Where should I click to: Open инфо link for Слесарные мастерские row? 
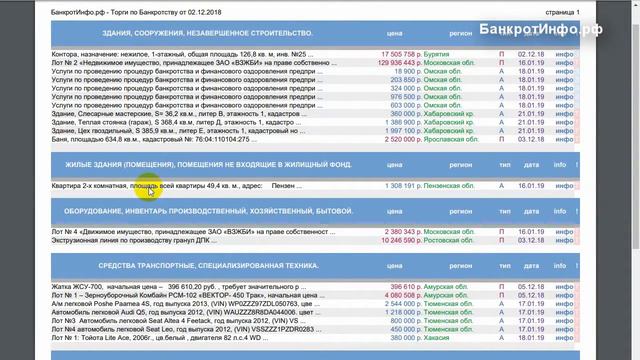(x=564, y=114)
